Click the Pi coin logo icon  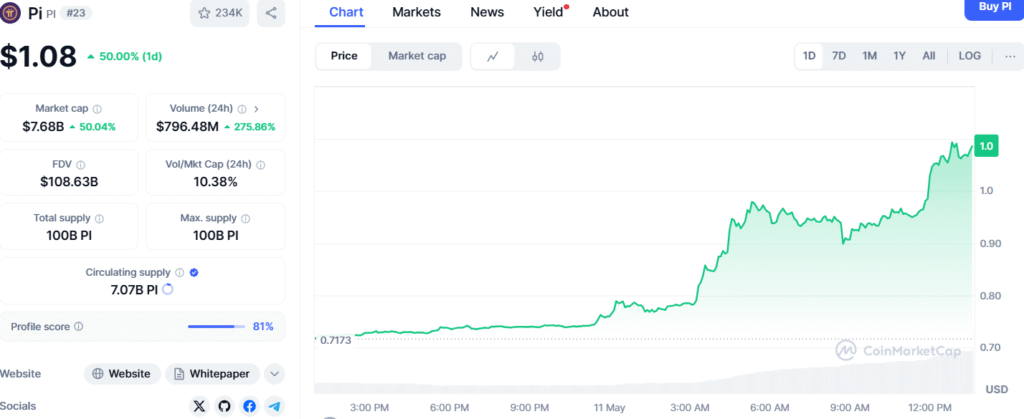tap(11, 13)
